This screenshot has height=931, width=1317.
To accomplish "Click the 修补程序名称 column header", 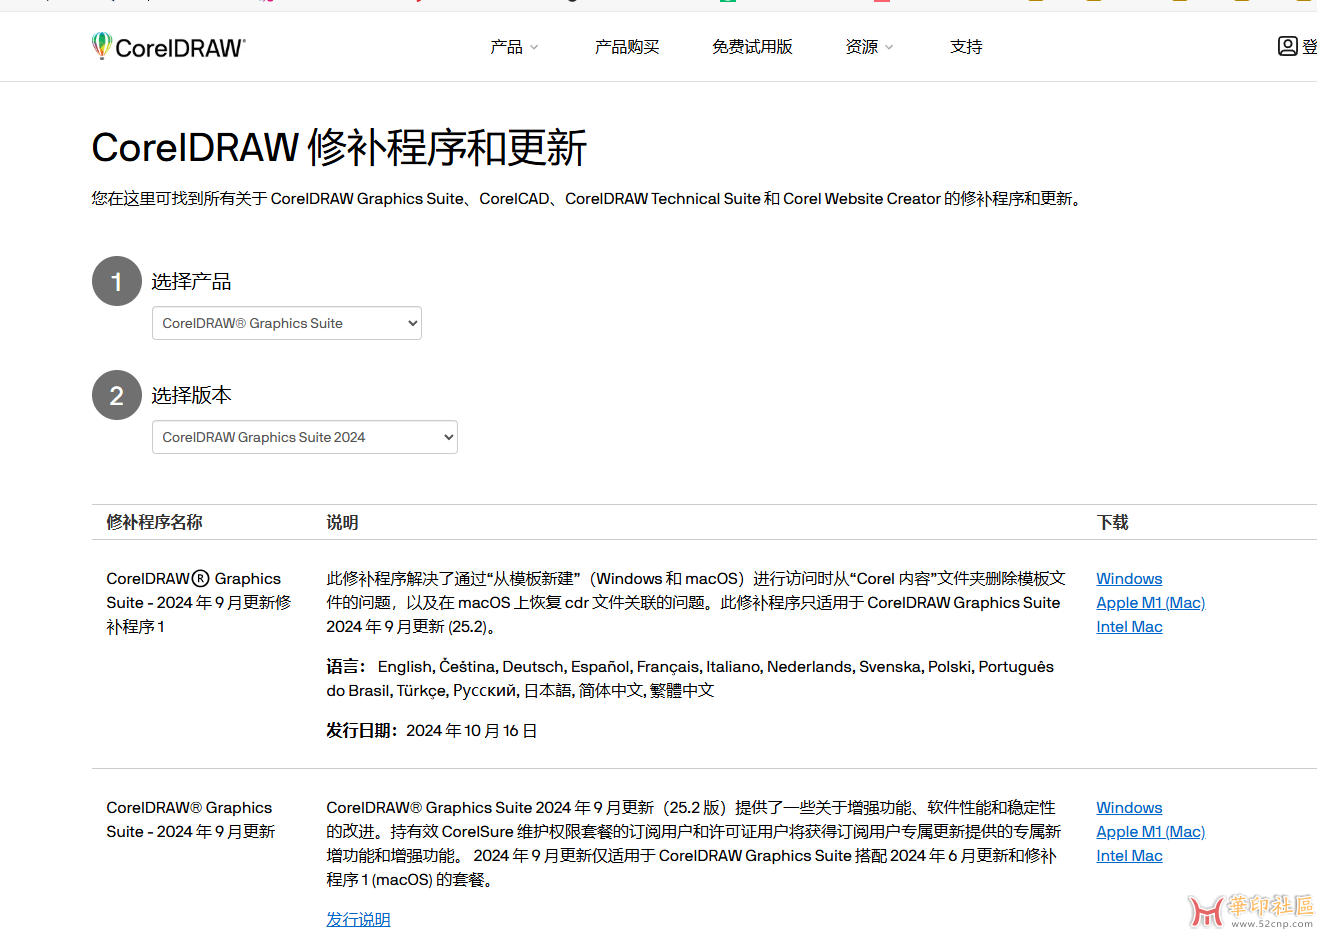I will point(154,522).
